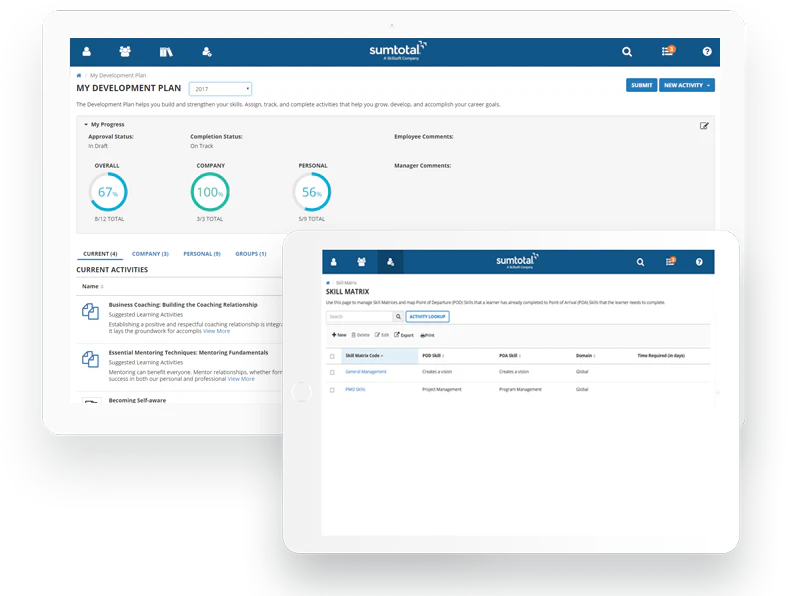Click the Activity Lookup button
The width and height of the screenshot is (788, 596).
pyautogui.click(x=427, y=317)
